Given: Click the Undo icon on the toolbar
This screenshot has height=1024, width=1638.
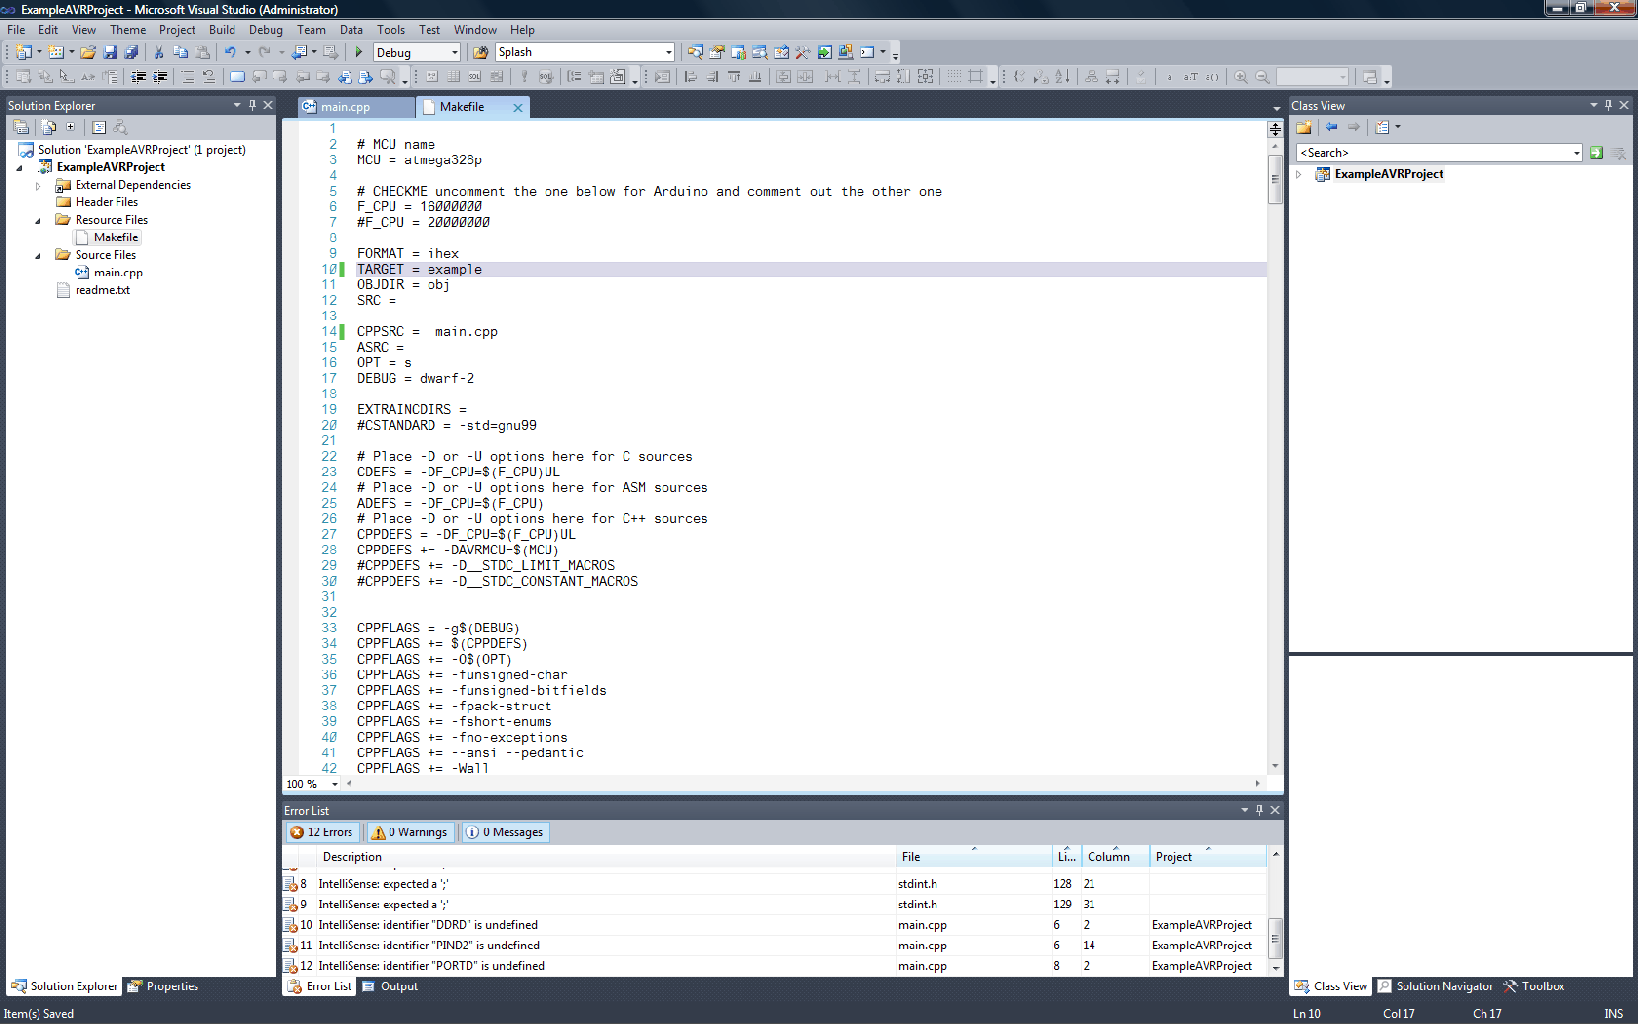Looking at the screenshot, I should pyautogui.click(x=230, y=51).
